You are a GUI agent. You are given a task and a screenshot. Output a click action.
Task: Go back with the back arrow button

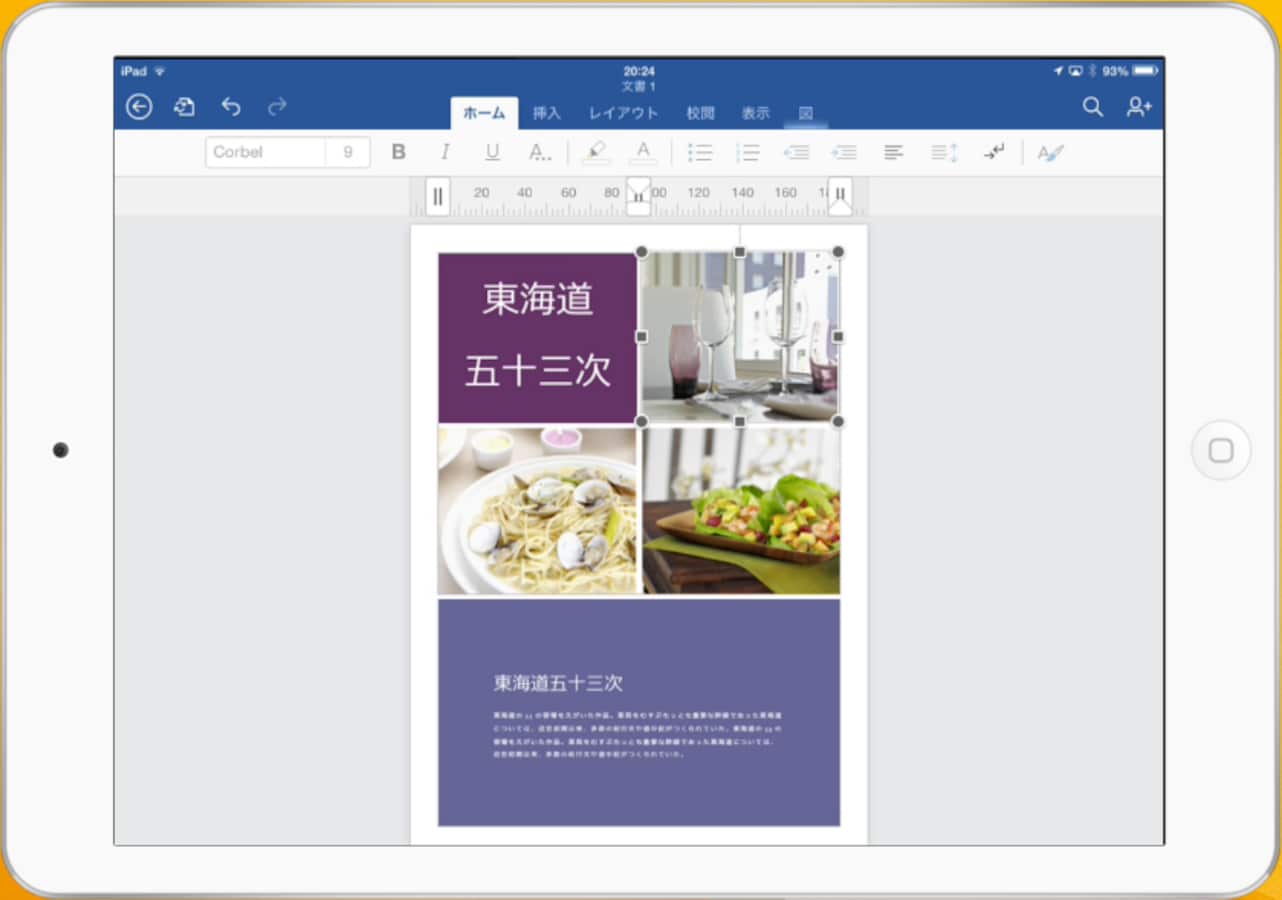tap(138, 105)
